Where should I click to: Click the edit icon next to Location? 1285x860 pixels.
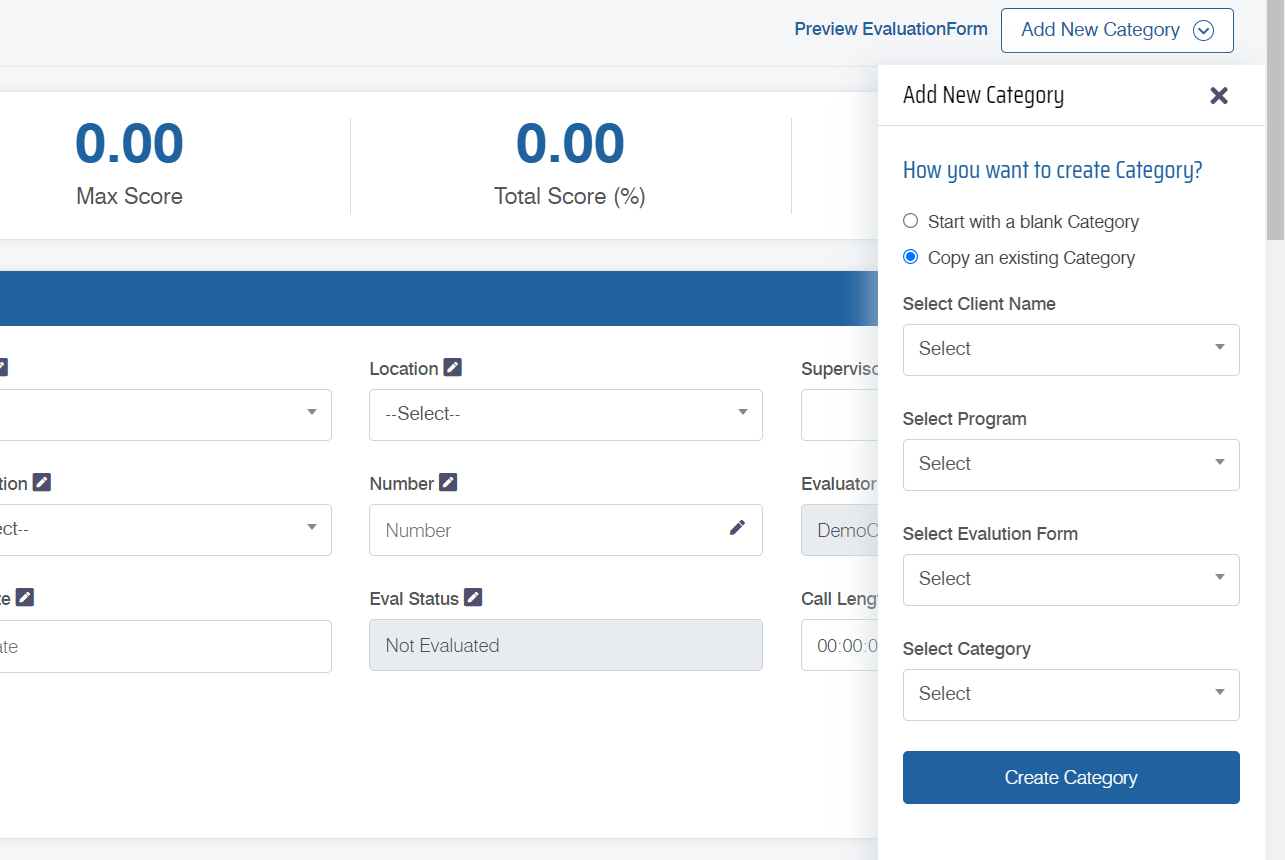(453, 368)
